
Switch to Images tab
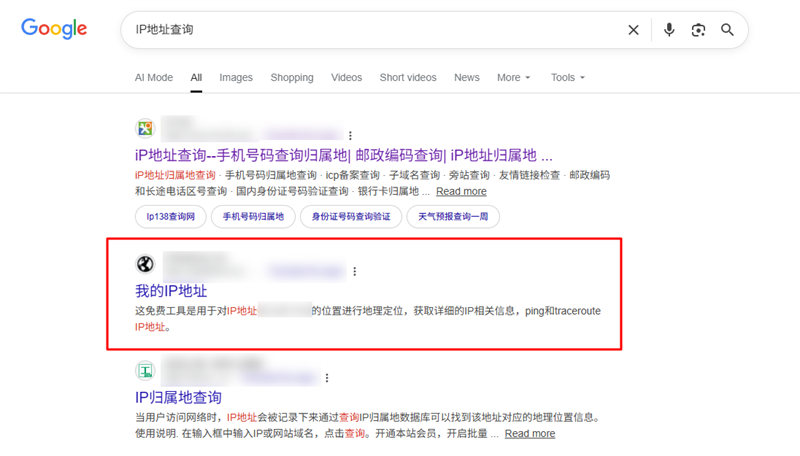point(236,78)
